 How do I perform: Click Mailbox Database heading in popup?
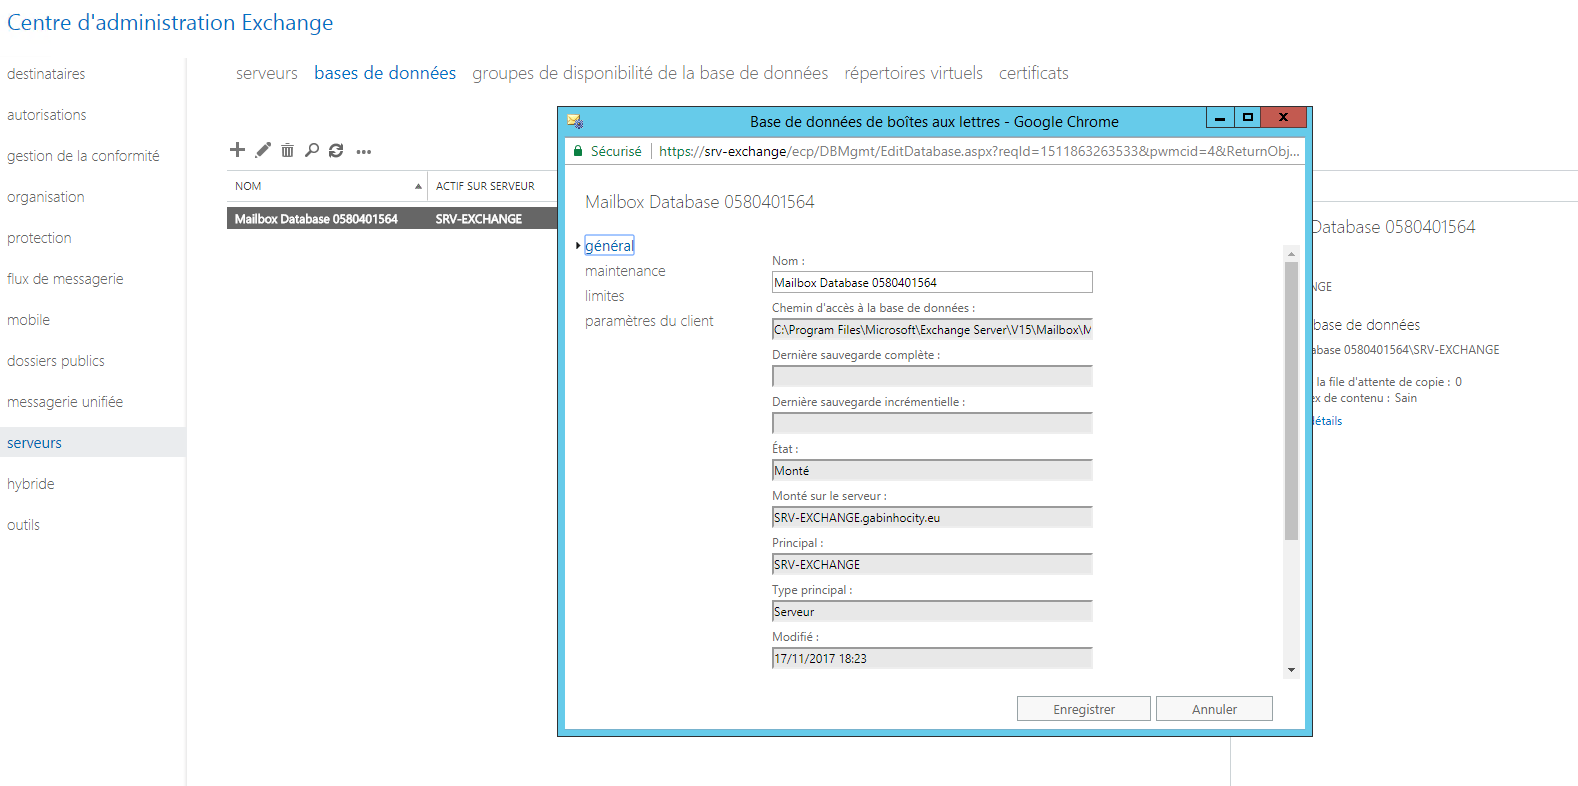700,202
